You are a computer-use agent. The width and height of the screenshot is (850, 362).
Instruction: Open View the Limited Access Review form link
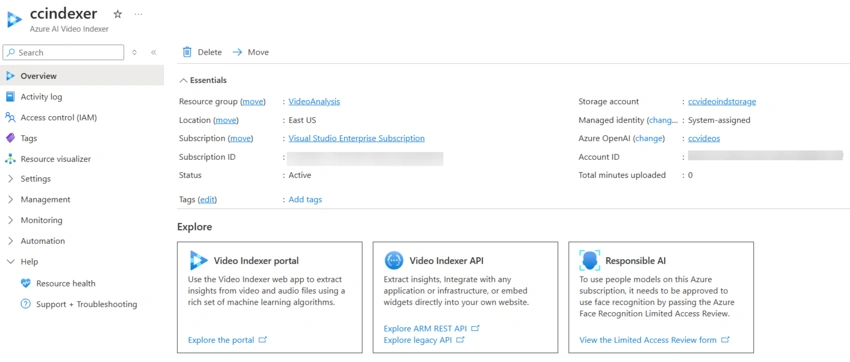coord(648,340)
